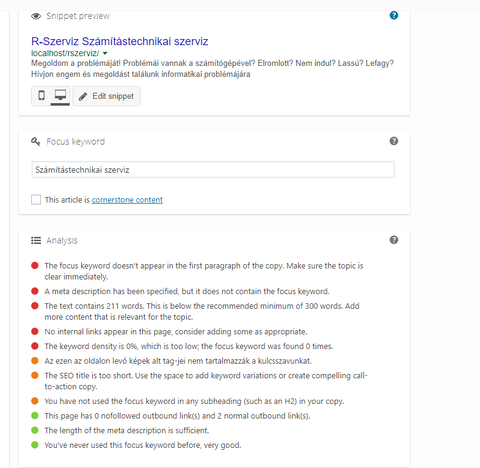Click the red bullet for keyword density result
The image size is (480, 468).
point(35,346)
